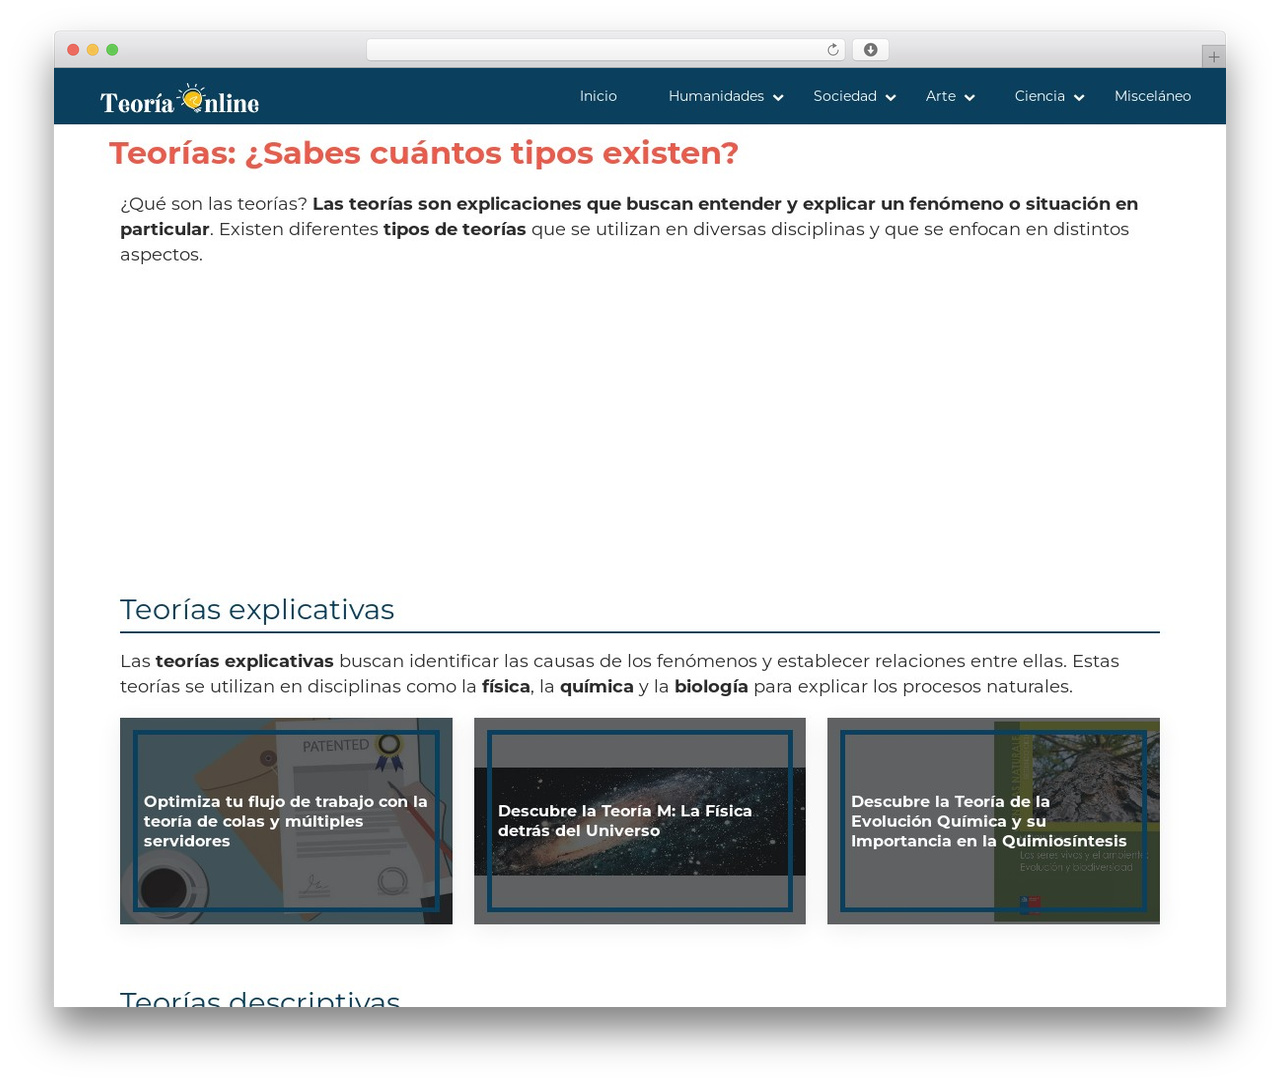
Task: Click the bold text 'tipos de teorías'
Action: pyautogui.click(x=455, y=229)
